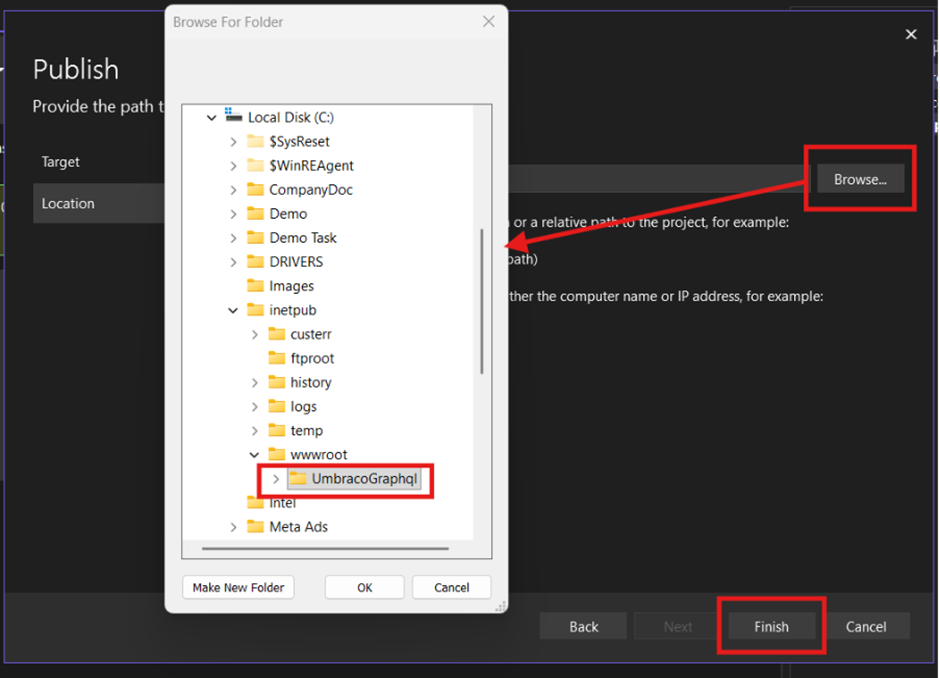Close the Browse For Folder dialog
The width and height of the screenshot is (940, 678).
click(x=488, y=21)
